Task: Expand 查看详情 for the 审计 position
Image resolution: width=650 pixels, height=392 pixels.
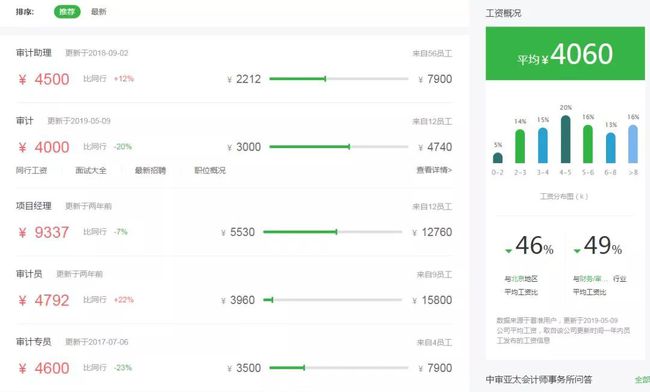Action: [434, 170]
